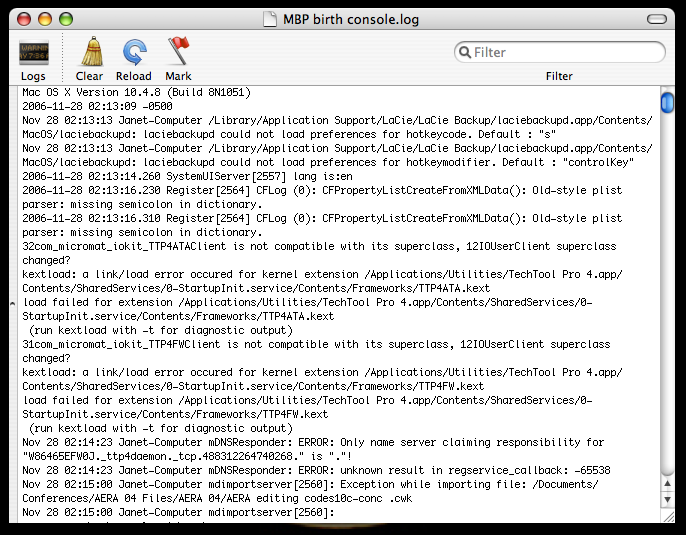
Task: Toggle toolbar with the pill button
Action: (x=657, y=19)
